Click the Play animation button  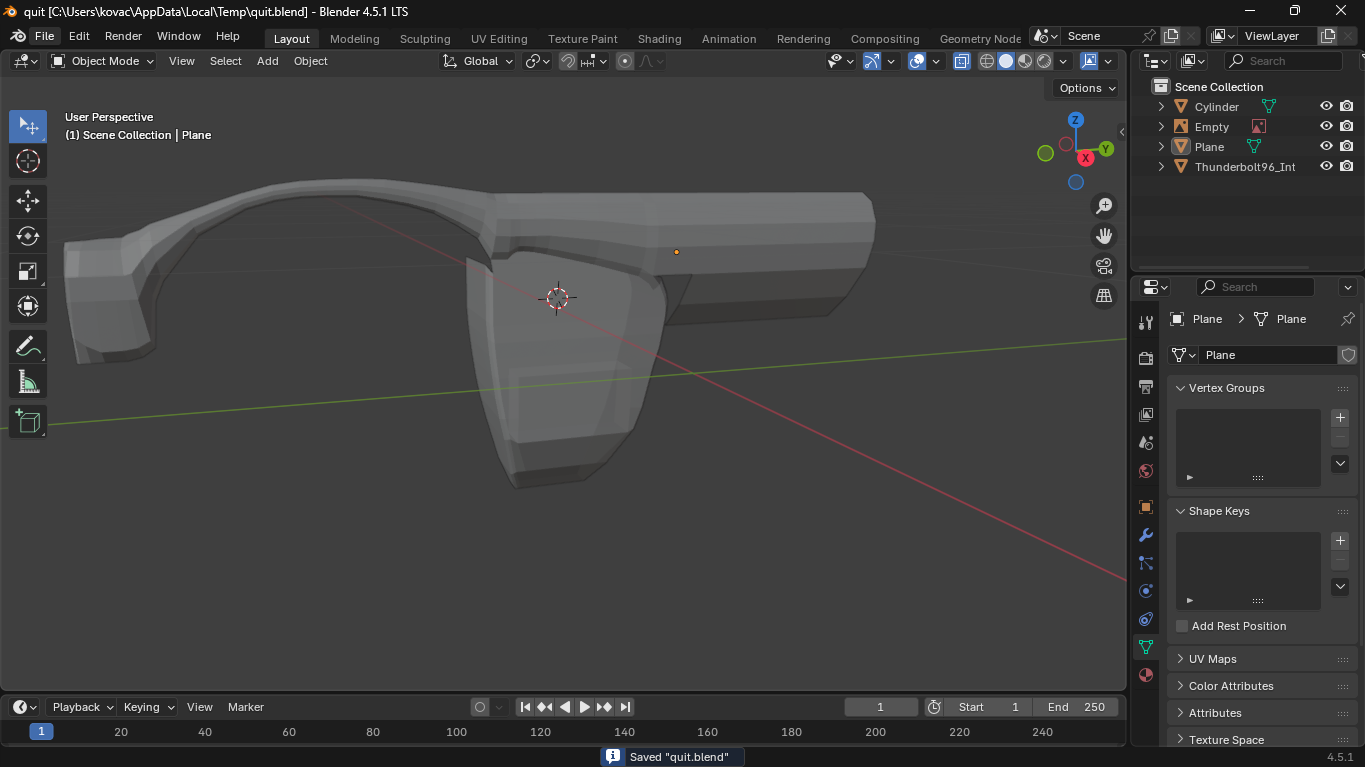(x=584, y=707)
